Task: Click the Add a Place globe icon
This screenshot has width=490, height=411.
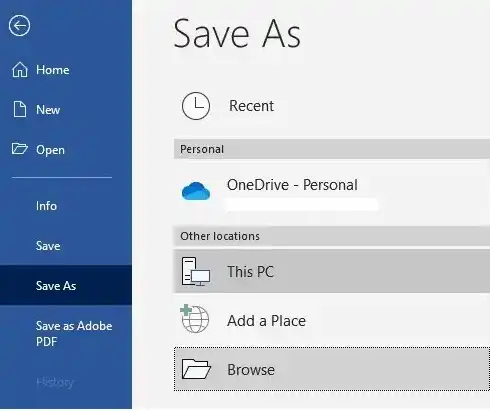Action: tap(195, 319)
